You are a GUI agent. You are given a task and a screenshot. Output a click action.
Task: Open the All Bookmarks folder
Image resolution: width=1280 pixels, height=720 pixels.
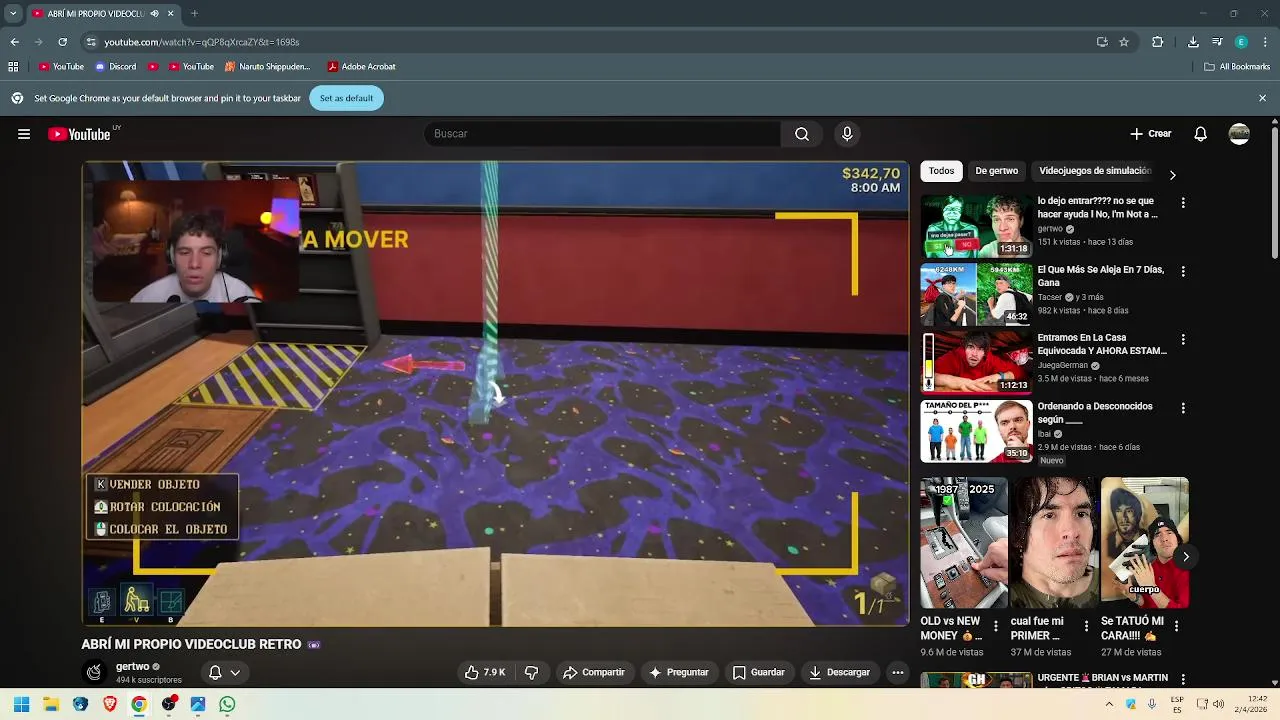(x=1237, y=67)
